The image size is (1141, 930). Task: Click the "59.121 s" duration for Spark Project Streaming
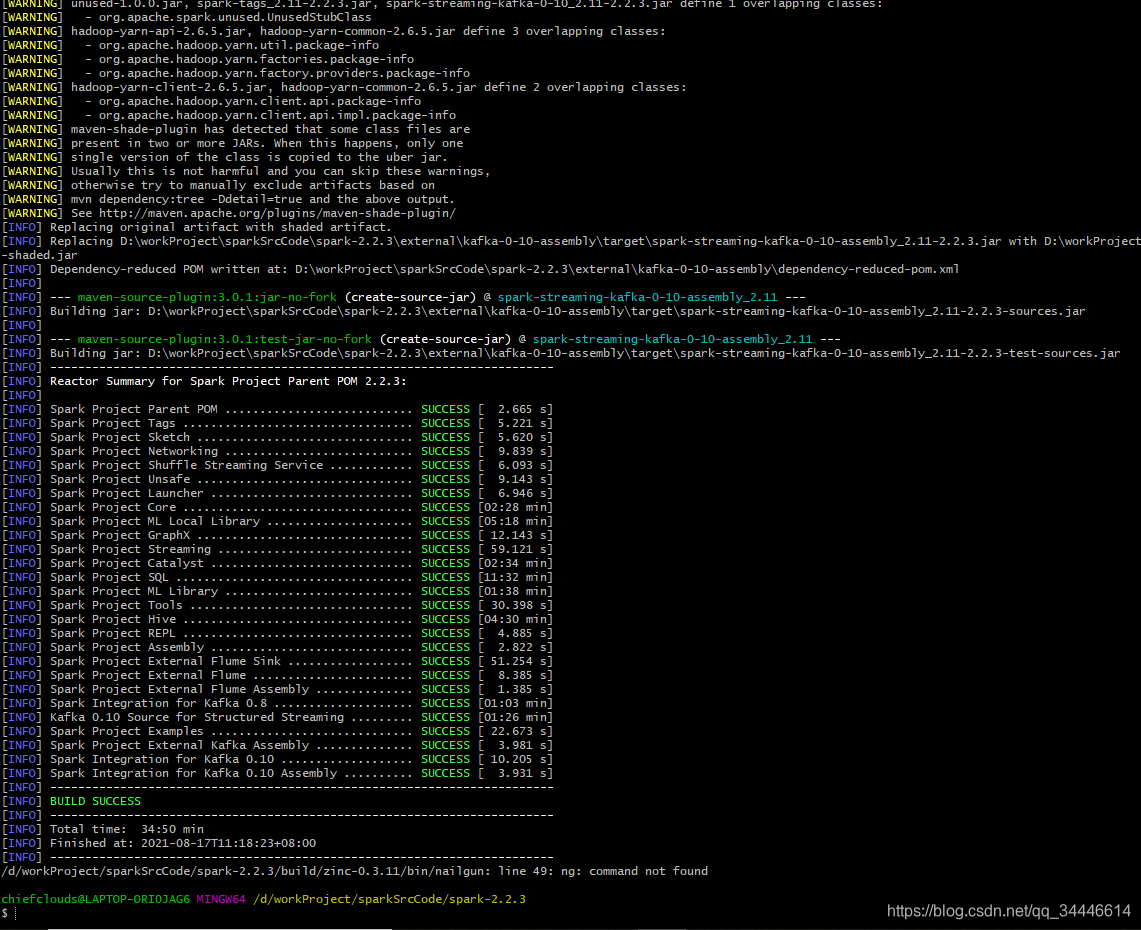click(x=519, y=549)
